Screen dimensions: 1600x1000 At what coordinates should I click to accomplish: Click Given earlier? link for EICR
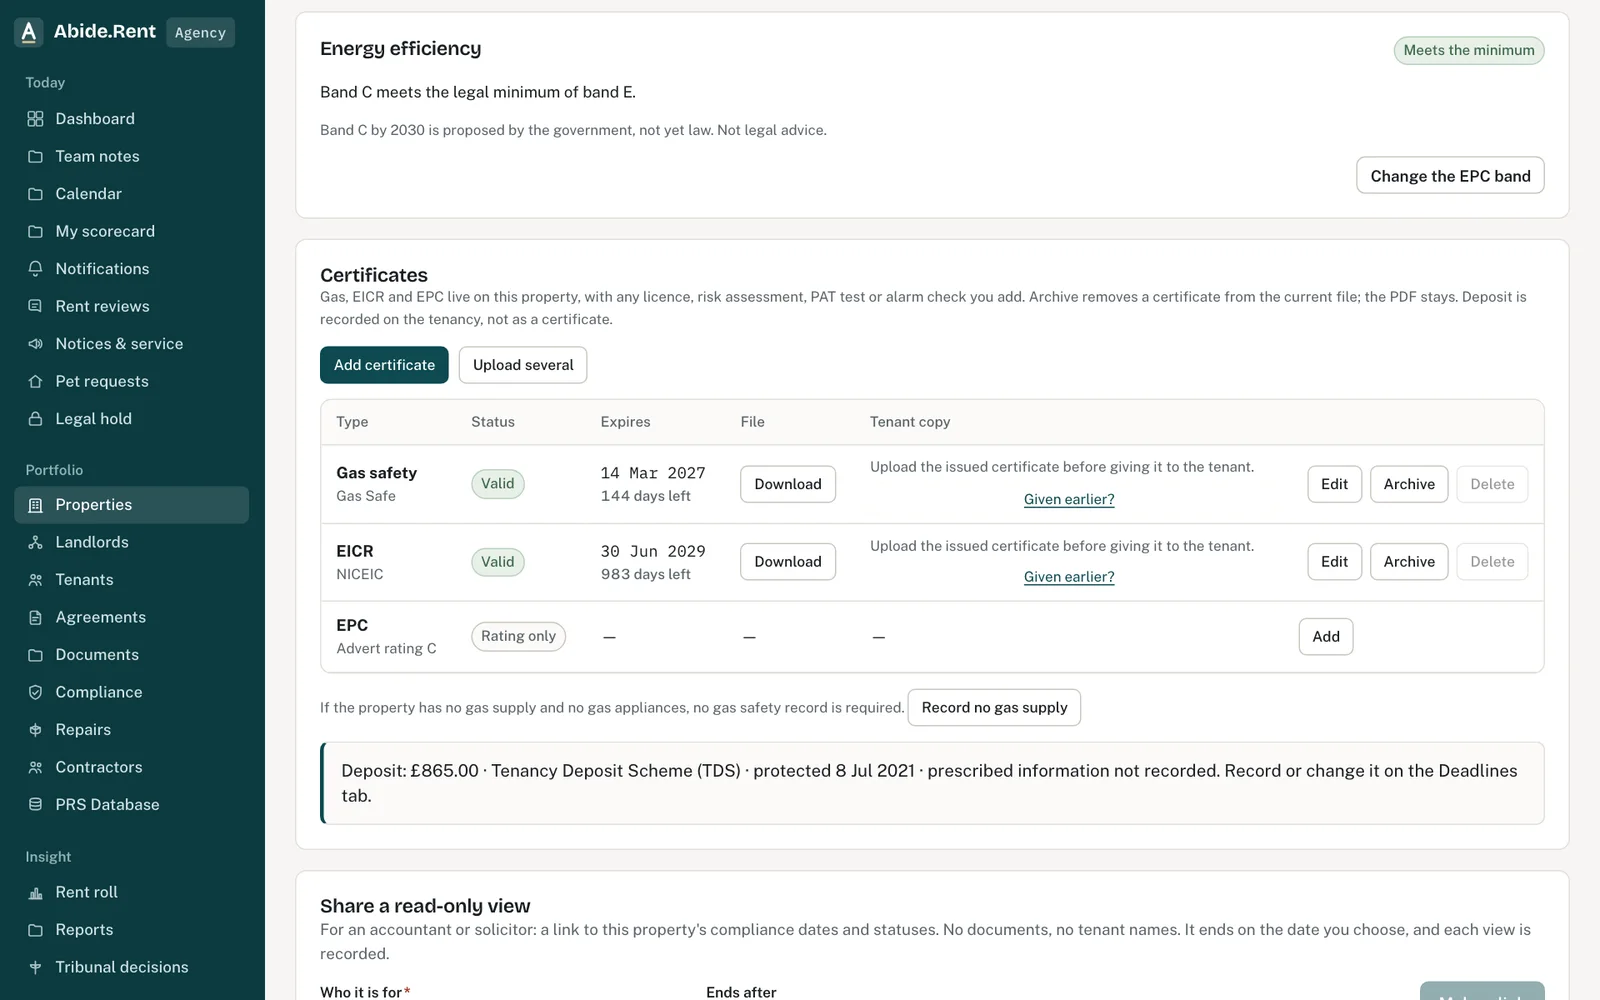[x=1069, y=577]
